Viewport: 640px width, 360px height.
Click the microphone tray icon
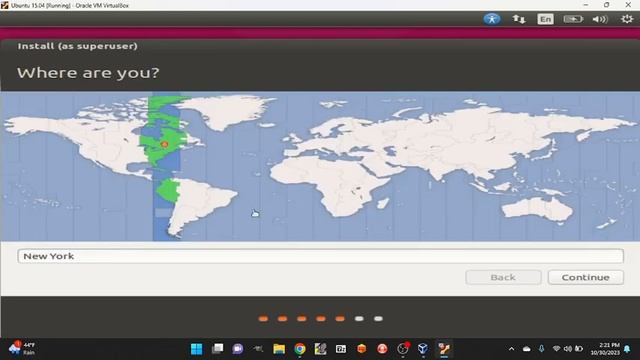pyautogui.click(x=542, y=349)
